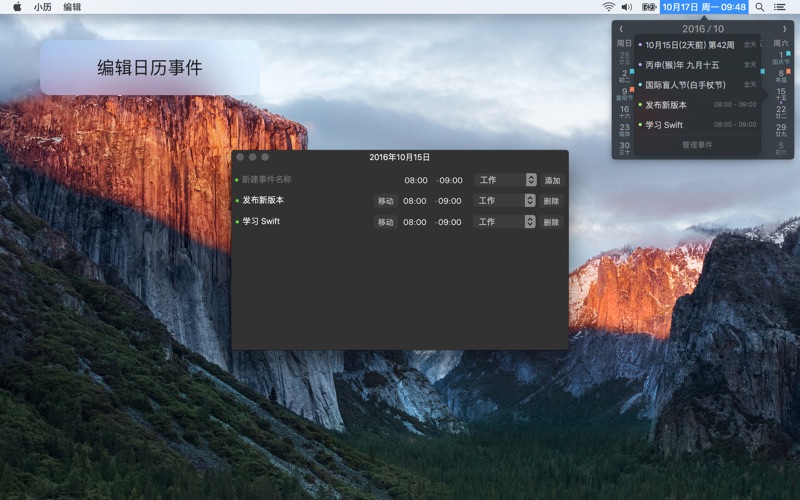
Task: Click 添加 button to add new event
Action: [x=552, y=180]
